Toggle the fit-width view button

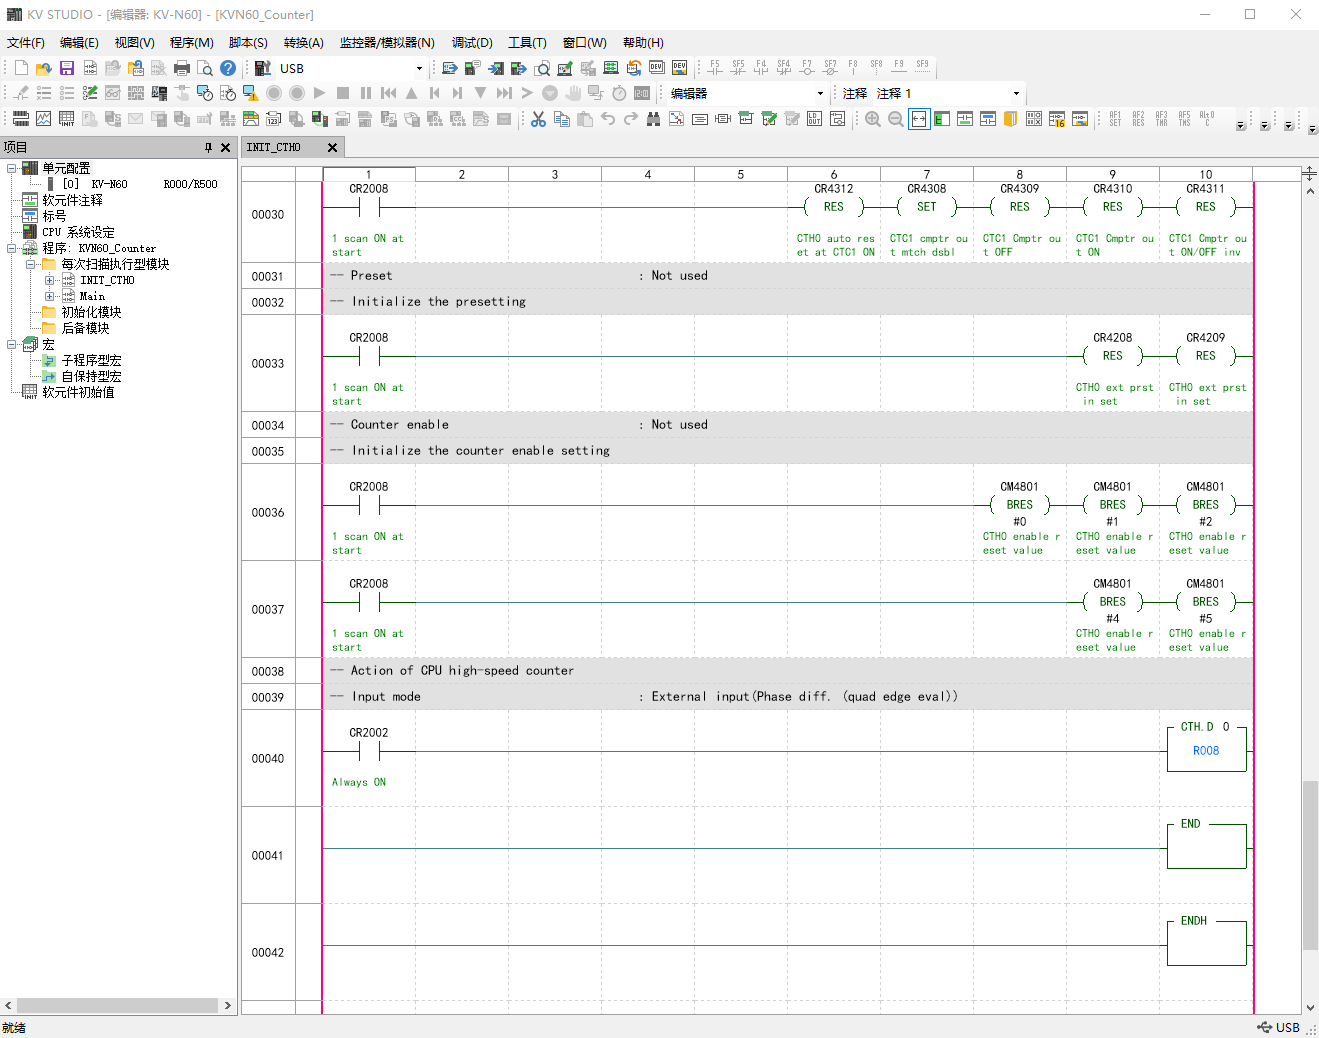click(x=919, y=119)
